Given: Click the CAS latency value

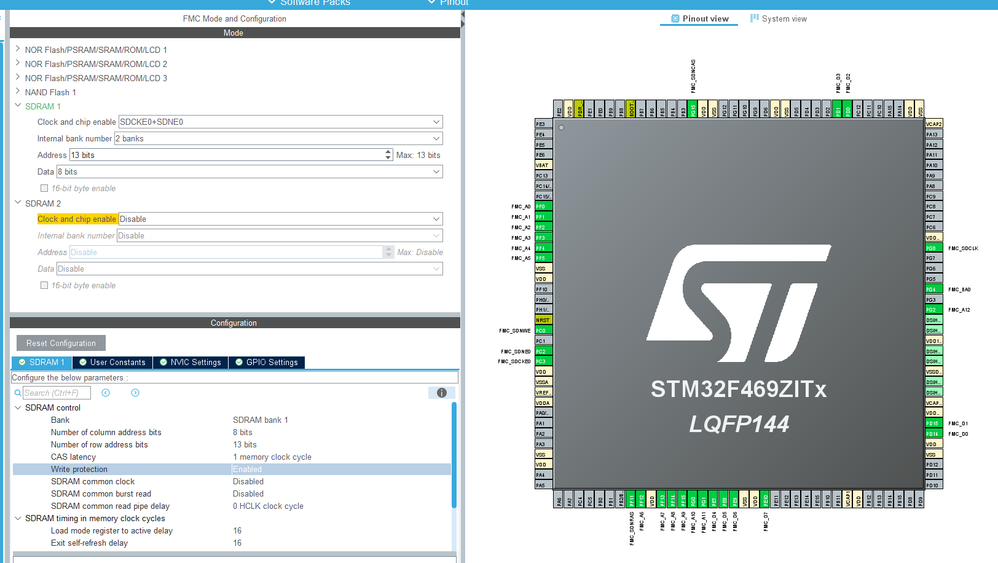Looking at the screenshot, I should click(x=272, y=457).
